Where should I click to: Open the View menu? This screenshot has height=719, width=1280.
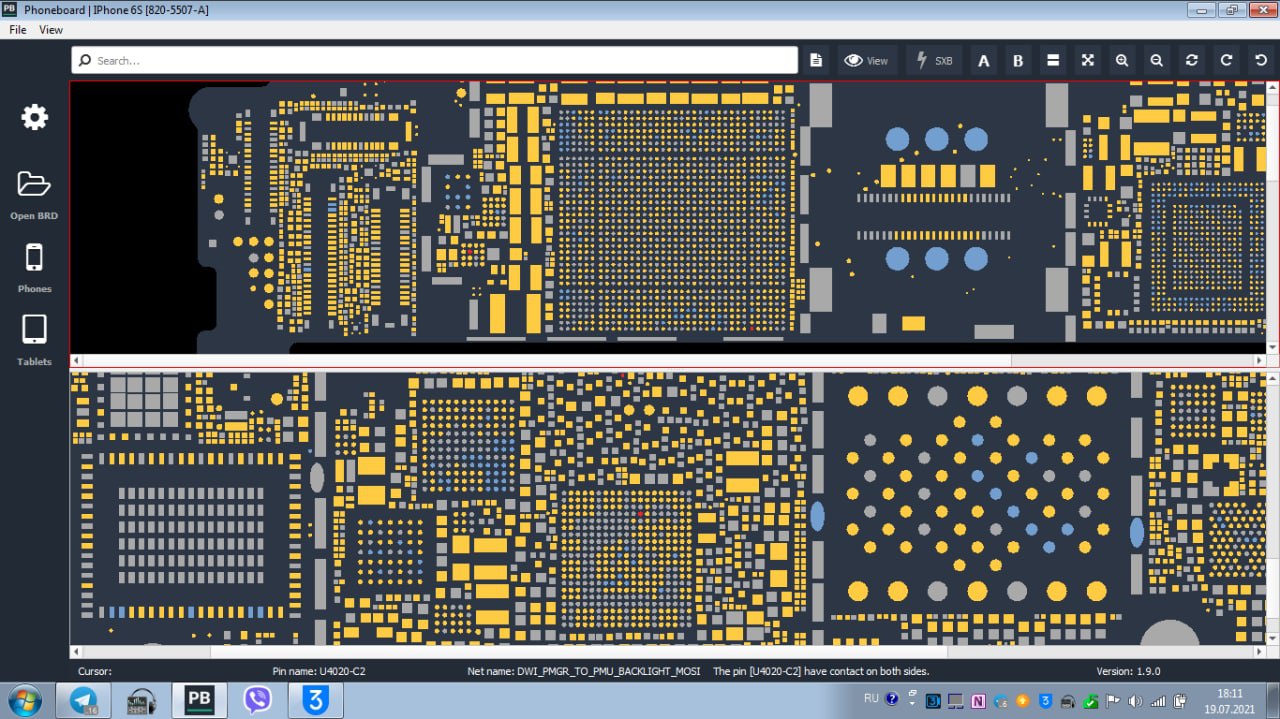click(51, 30)
